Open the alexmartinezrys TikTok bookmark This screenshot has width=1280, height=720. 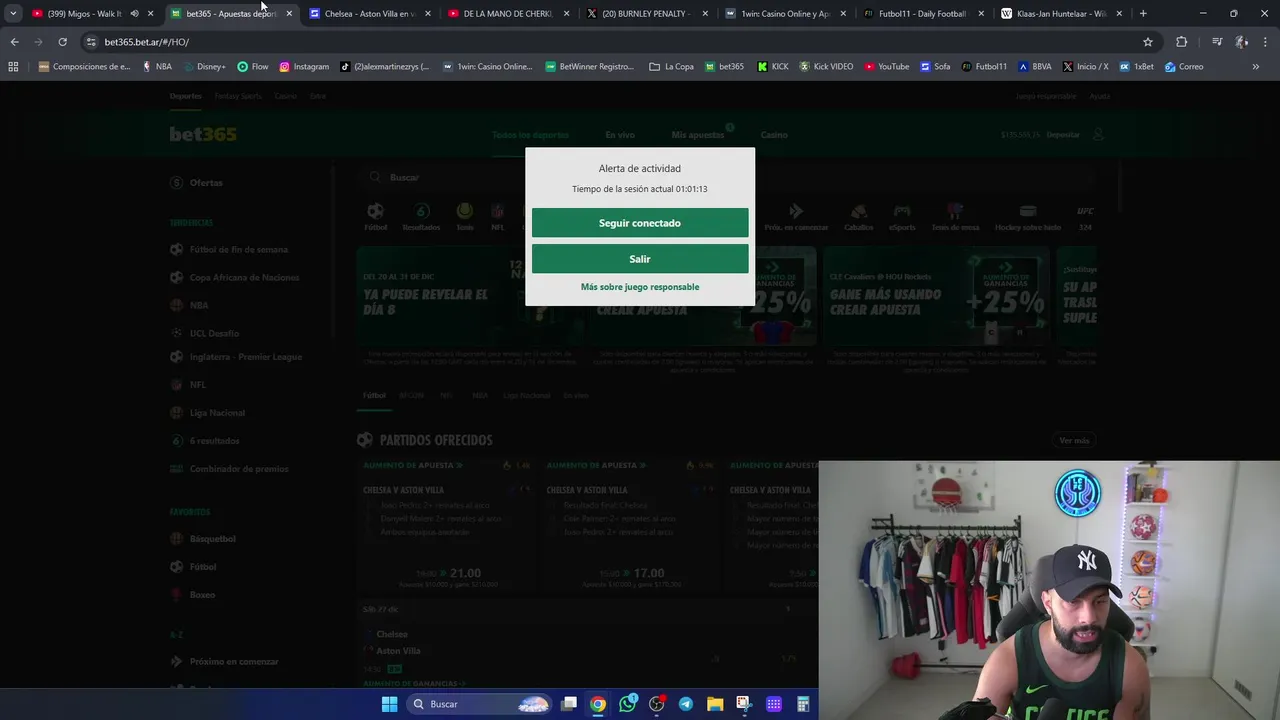click(385, 67)
